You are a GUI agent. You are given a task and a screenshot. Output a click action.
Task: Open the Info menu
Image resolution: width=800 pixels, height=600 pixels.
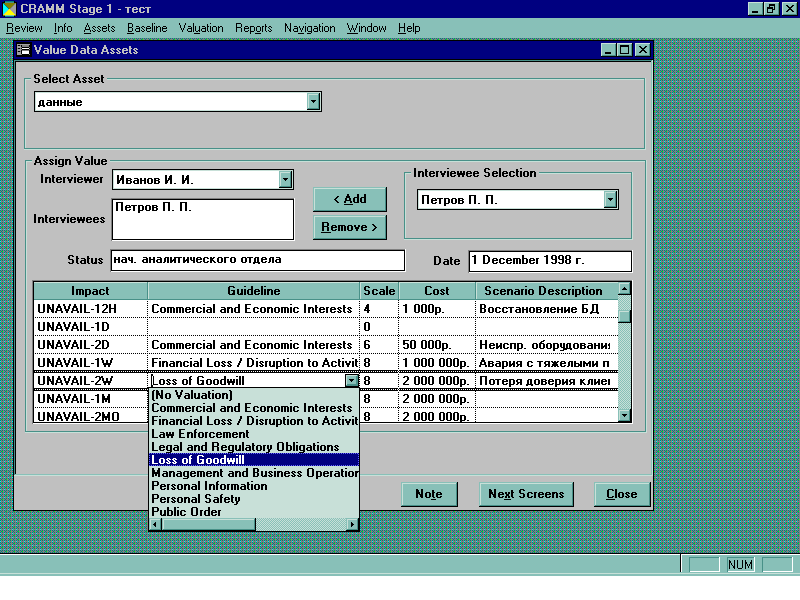point(63,28)
